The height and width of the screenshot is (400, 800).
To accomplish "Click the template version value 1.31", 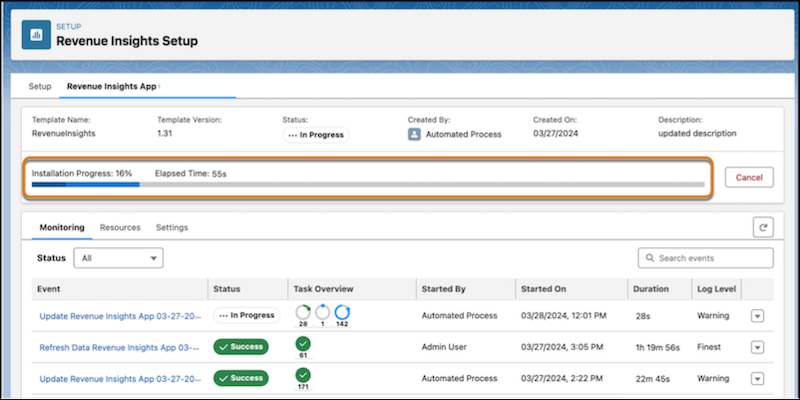I will coord(165,134).
